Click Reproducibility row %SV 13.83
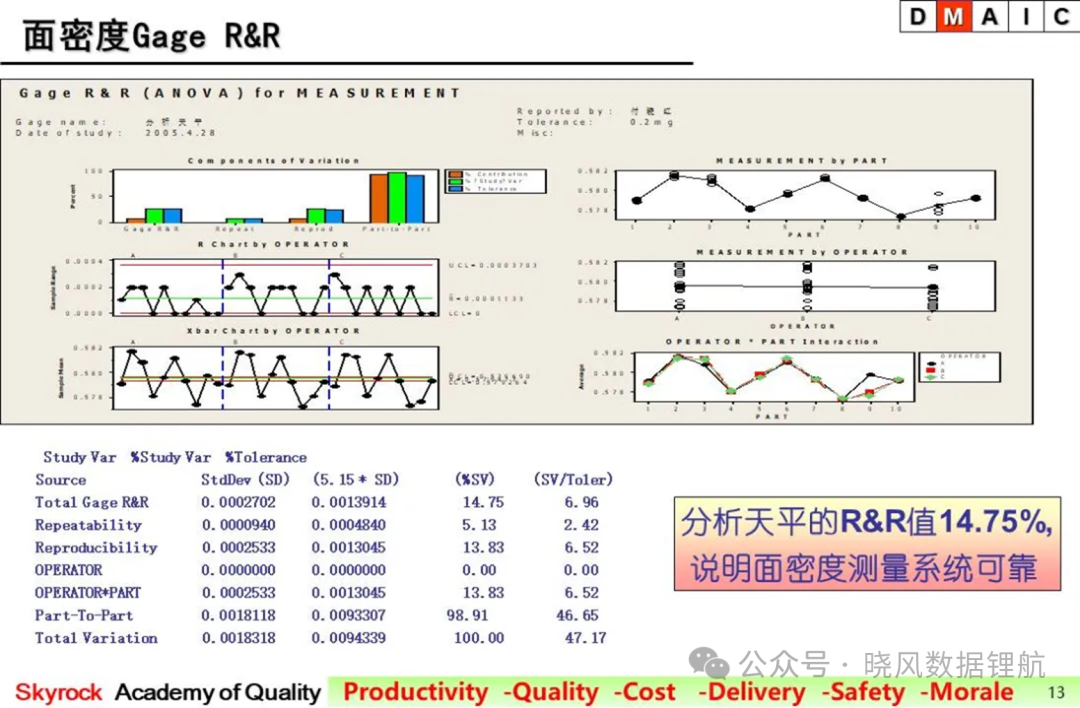The image size is (1080, 708). (483, 548)
